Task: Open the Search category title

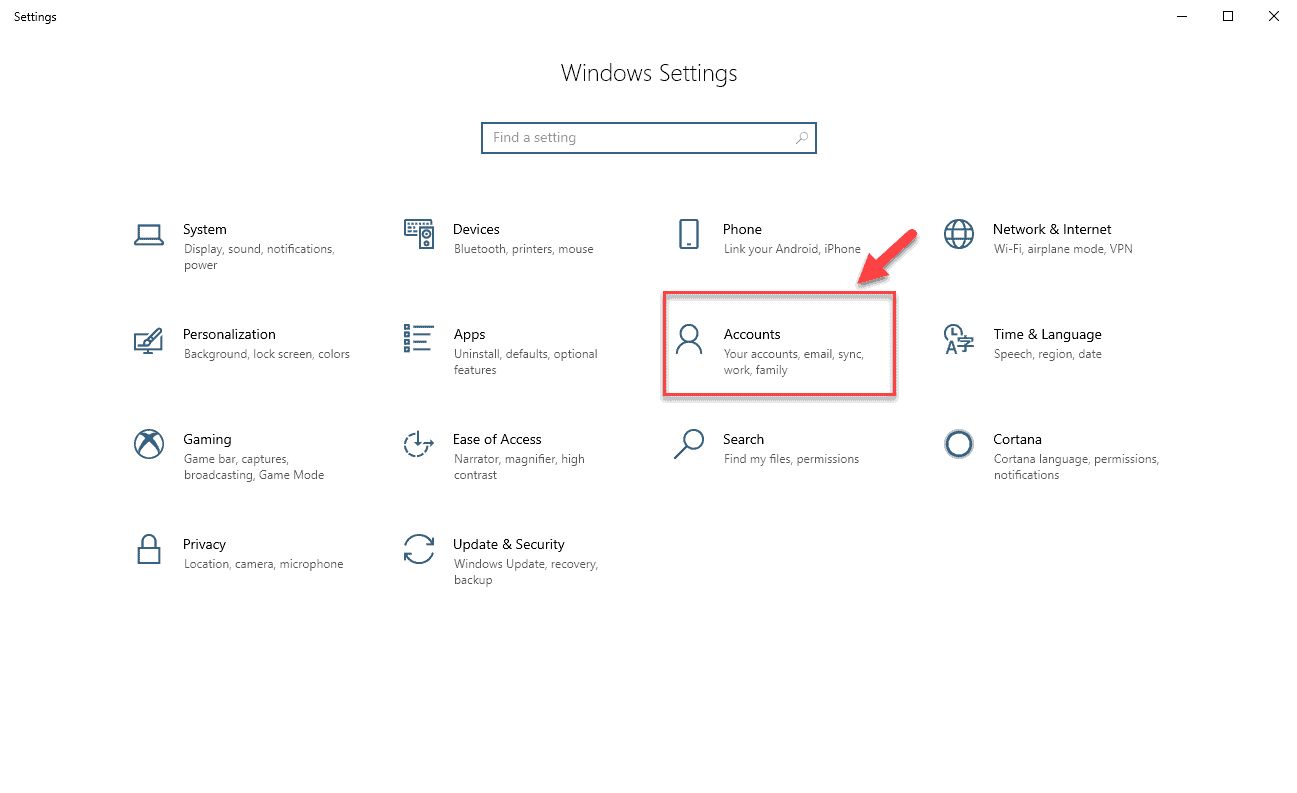Action: click(743, 440)
